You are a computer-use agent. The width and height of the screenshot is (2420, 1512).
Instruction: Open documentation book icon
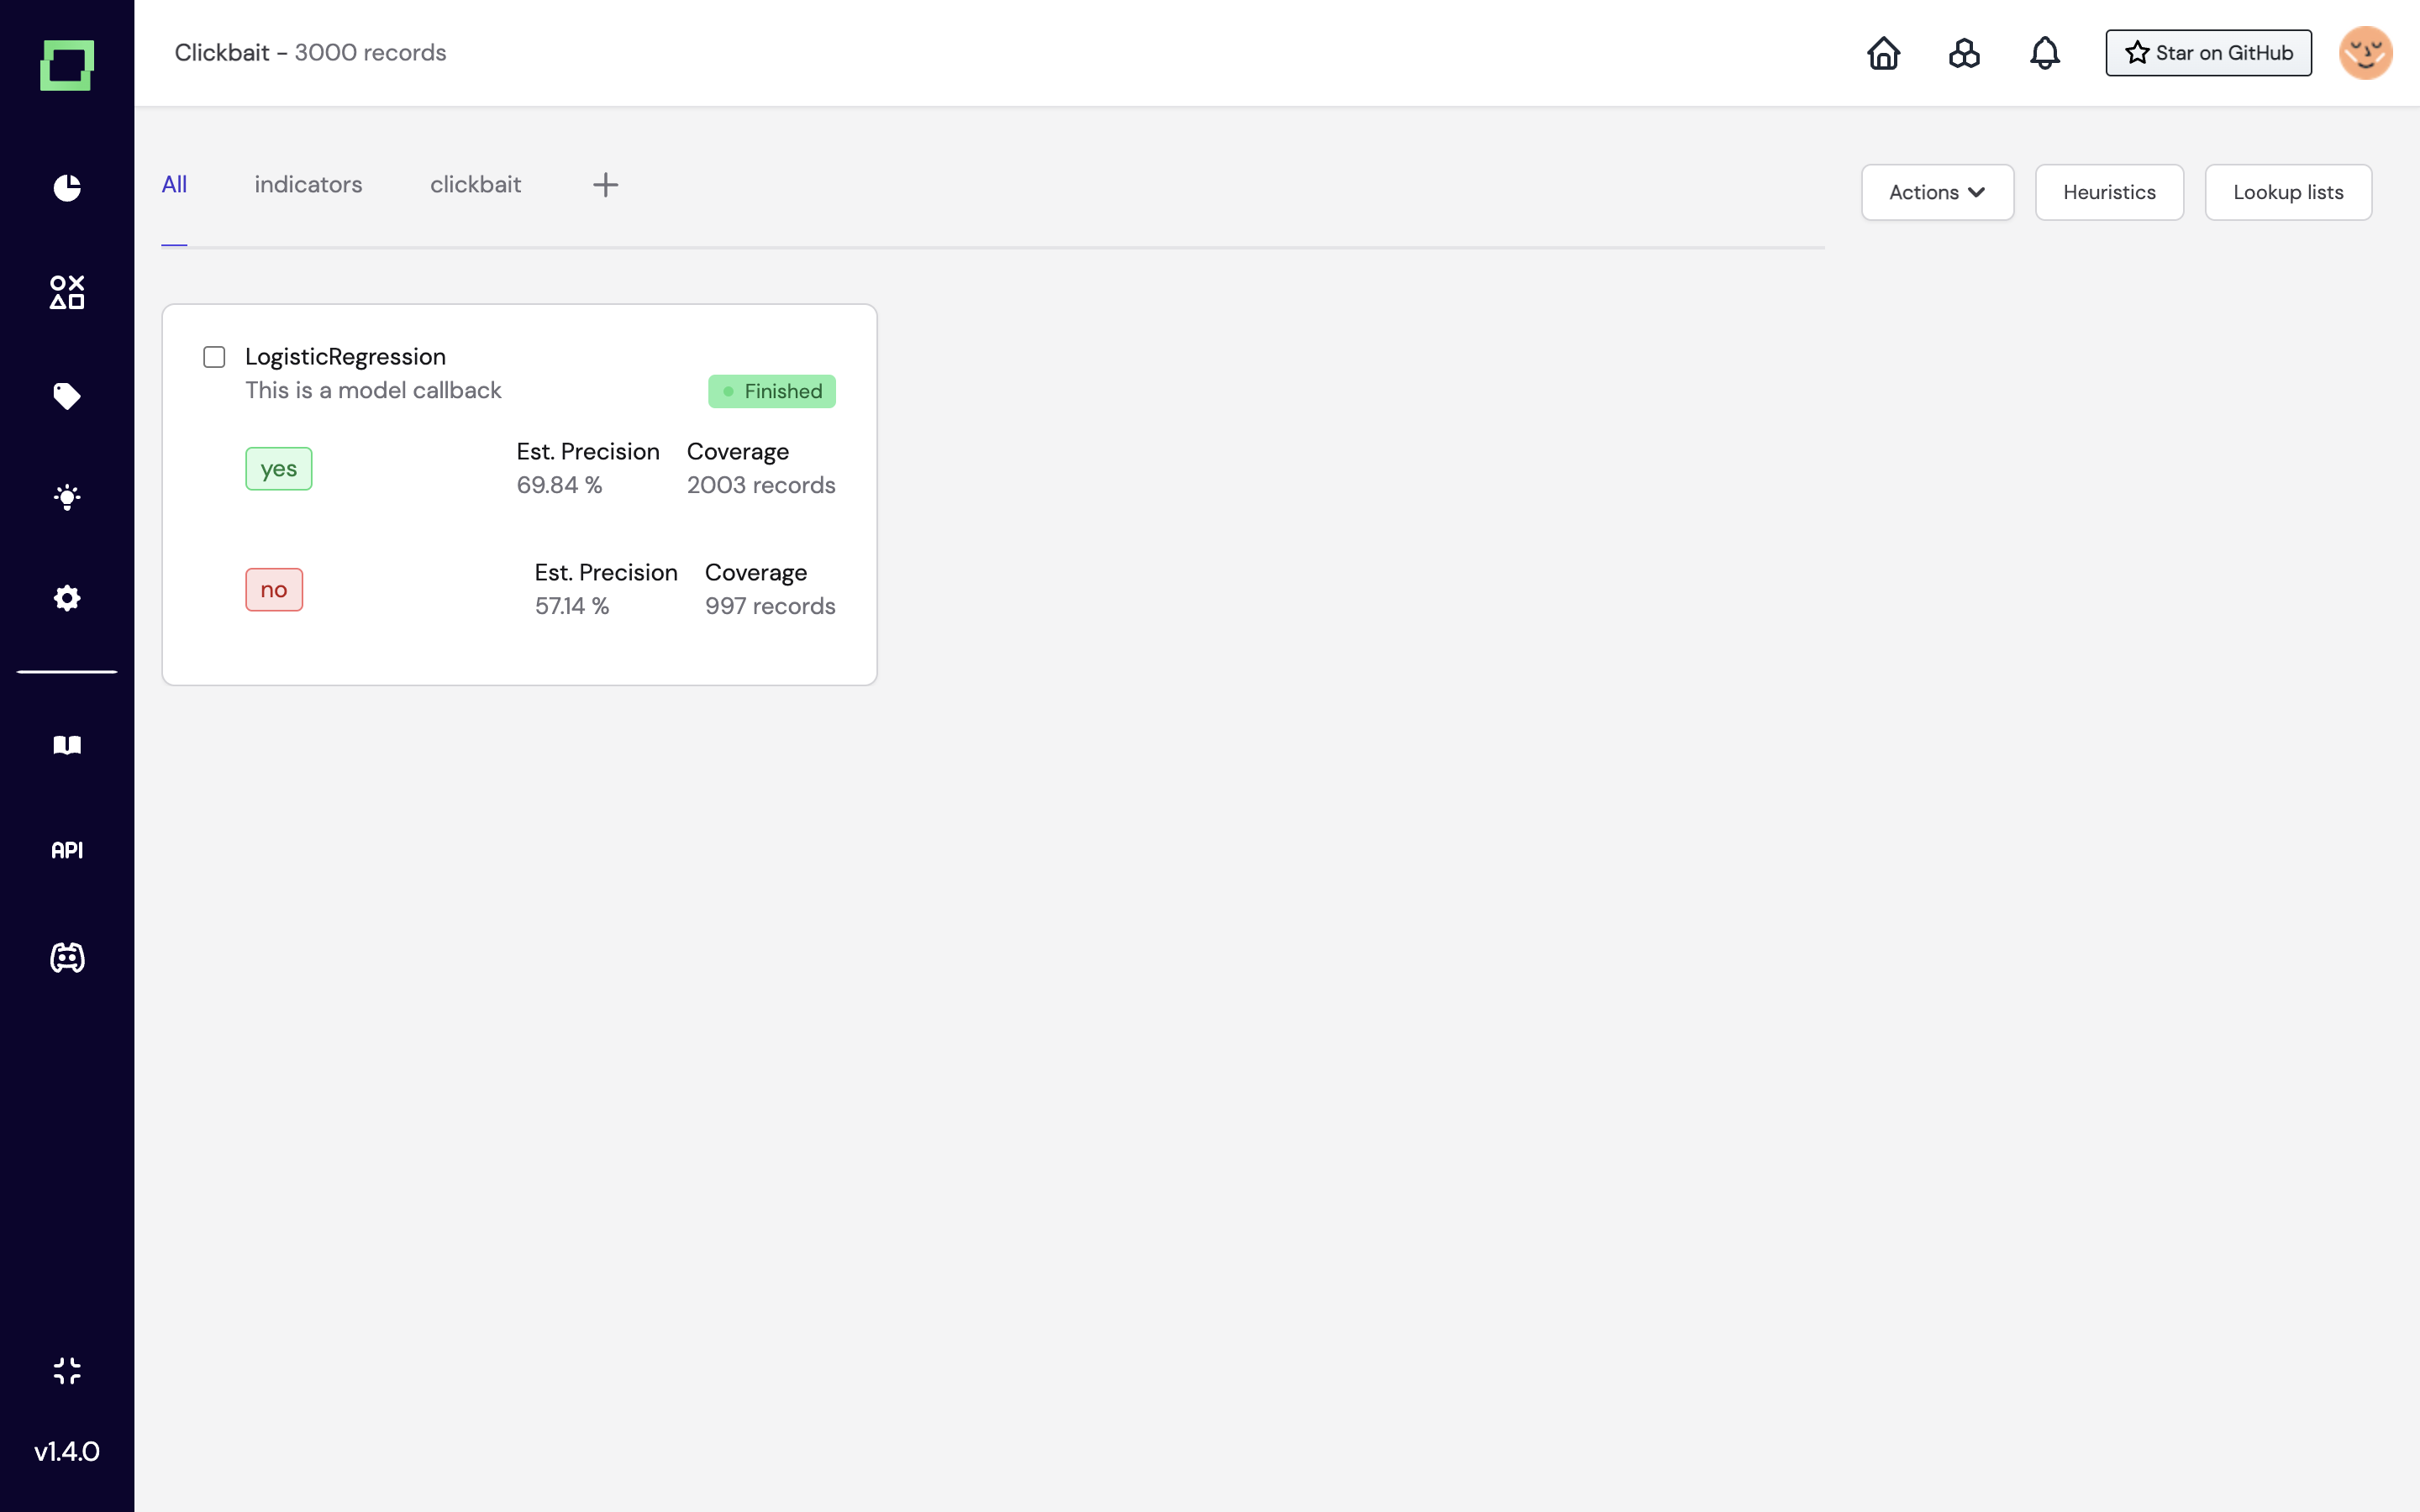[67, 745]
